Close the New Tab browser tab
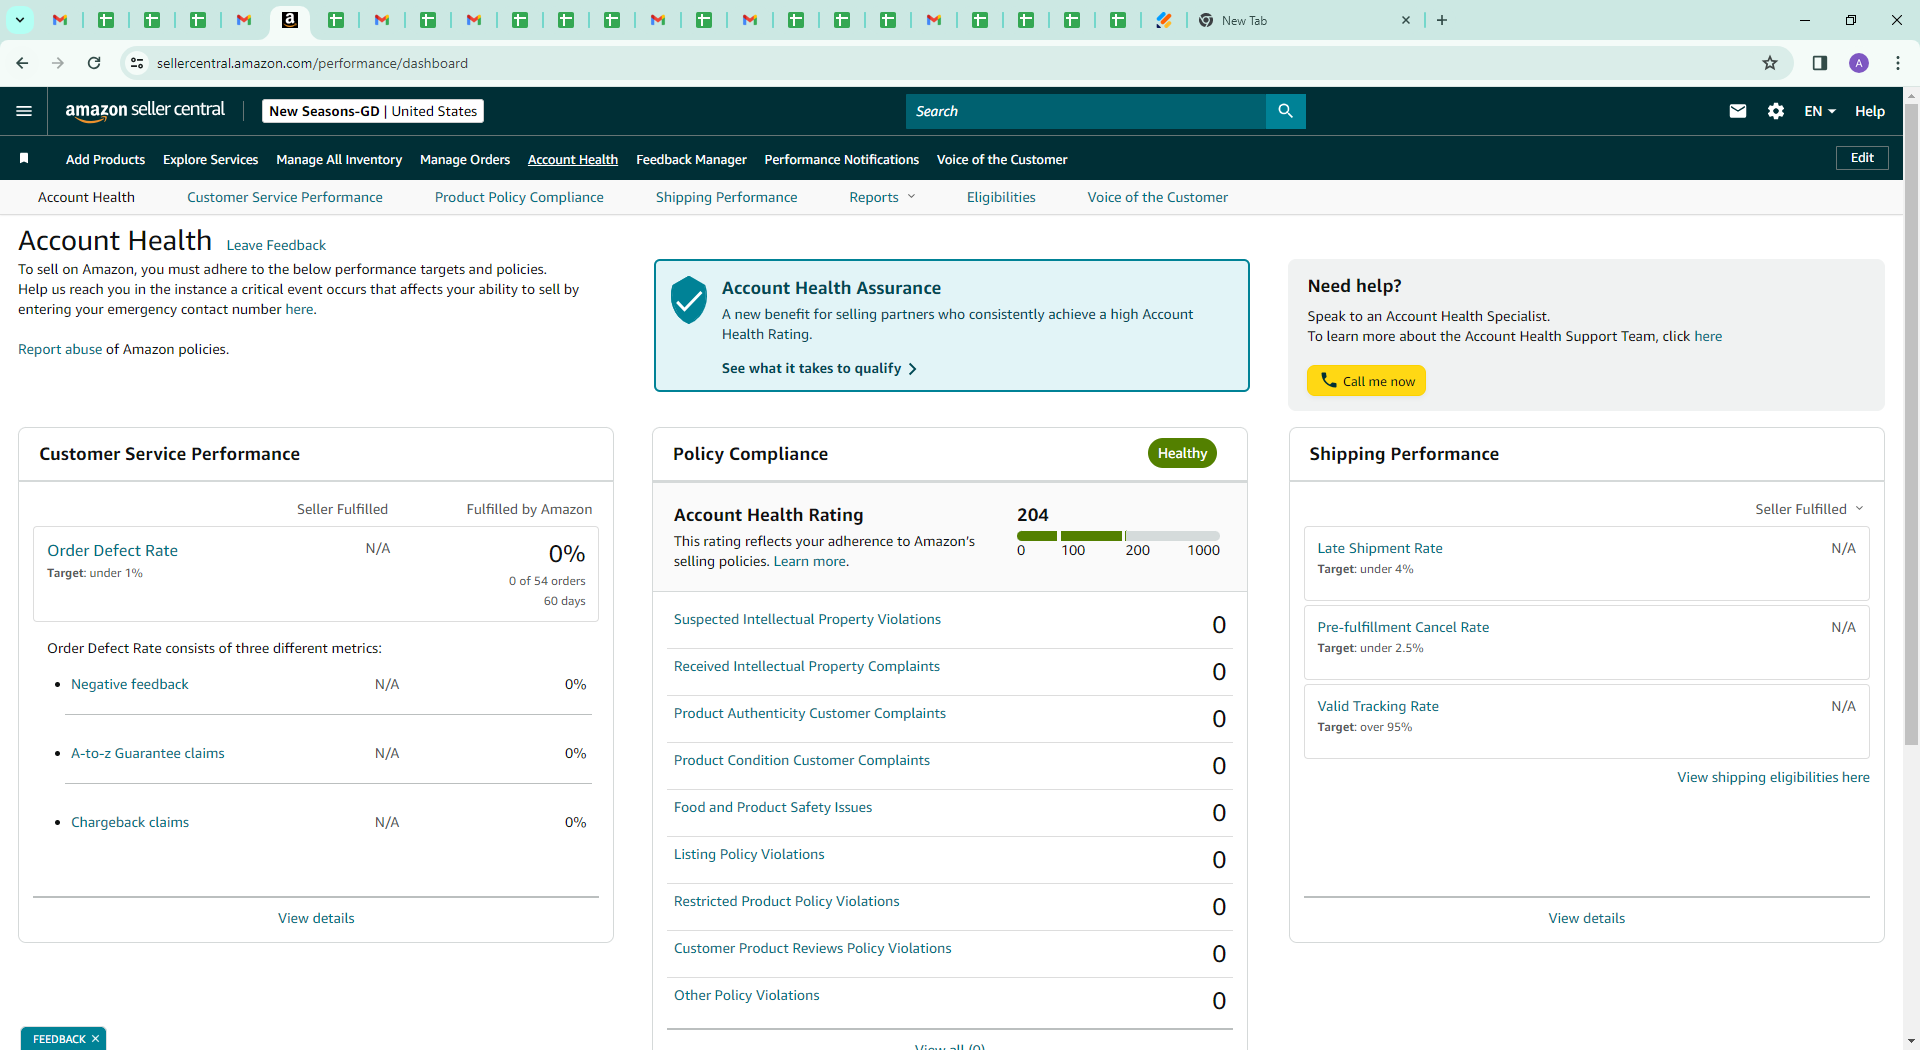 pyautogui.click(x=1406, y=20)
